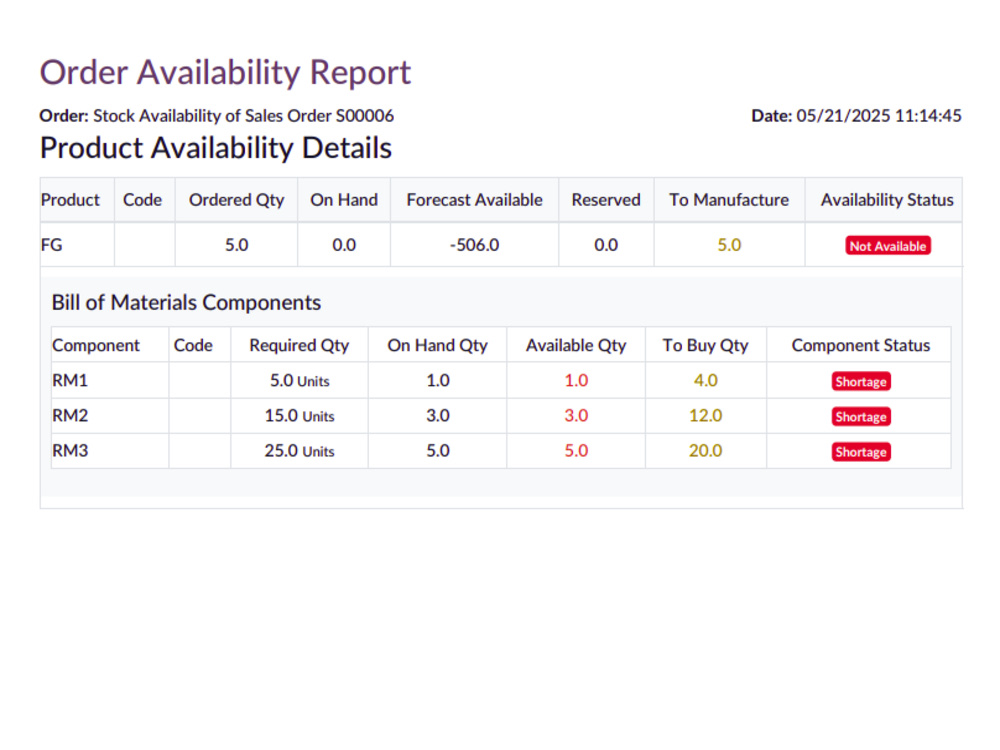Image resolution: width=1000 pixels, height=750 pixels.
Task: Click RM3 On Hand Qty value 5.0
Action: pyautogui.click(x=438, y=451)
